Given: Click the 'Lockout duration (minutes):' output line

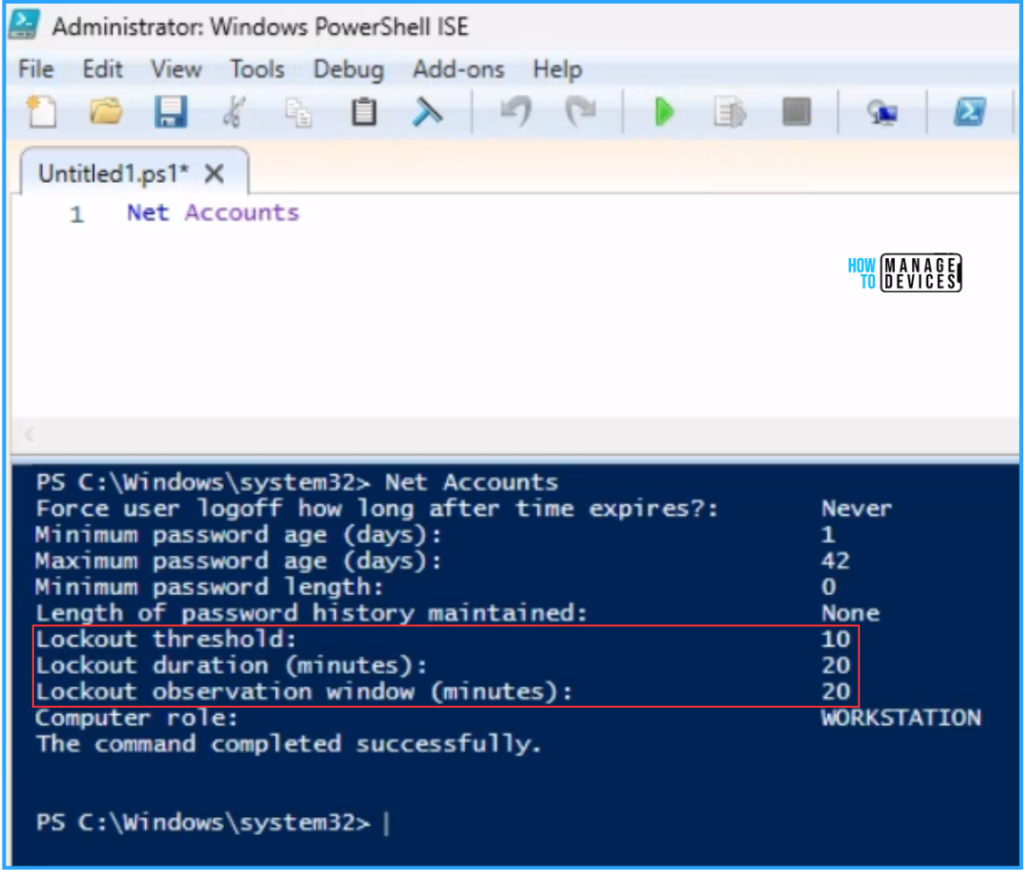Looking at the screenshot, I should tap(231, 665).
